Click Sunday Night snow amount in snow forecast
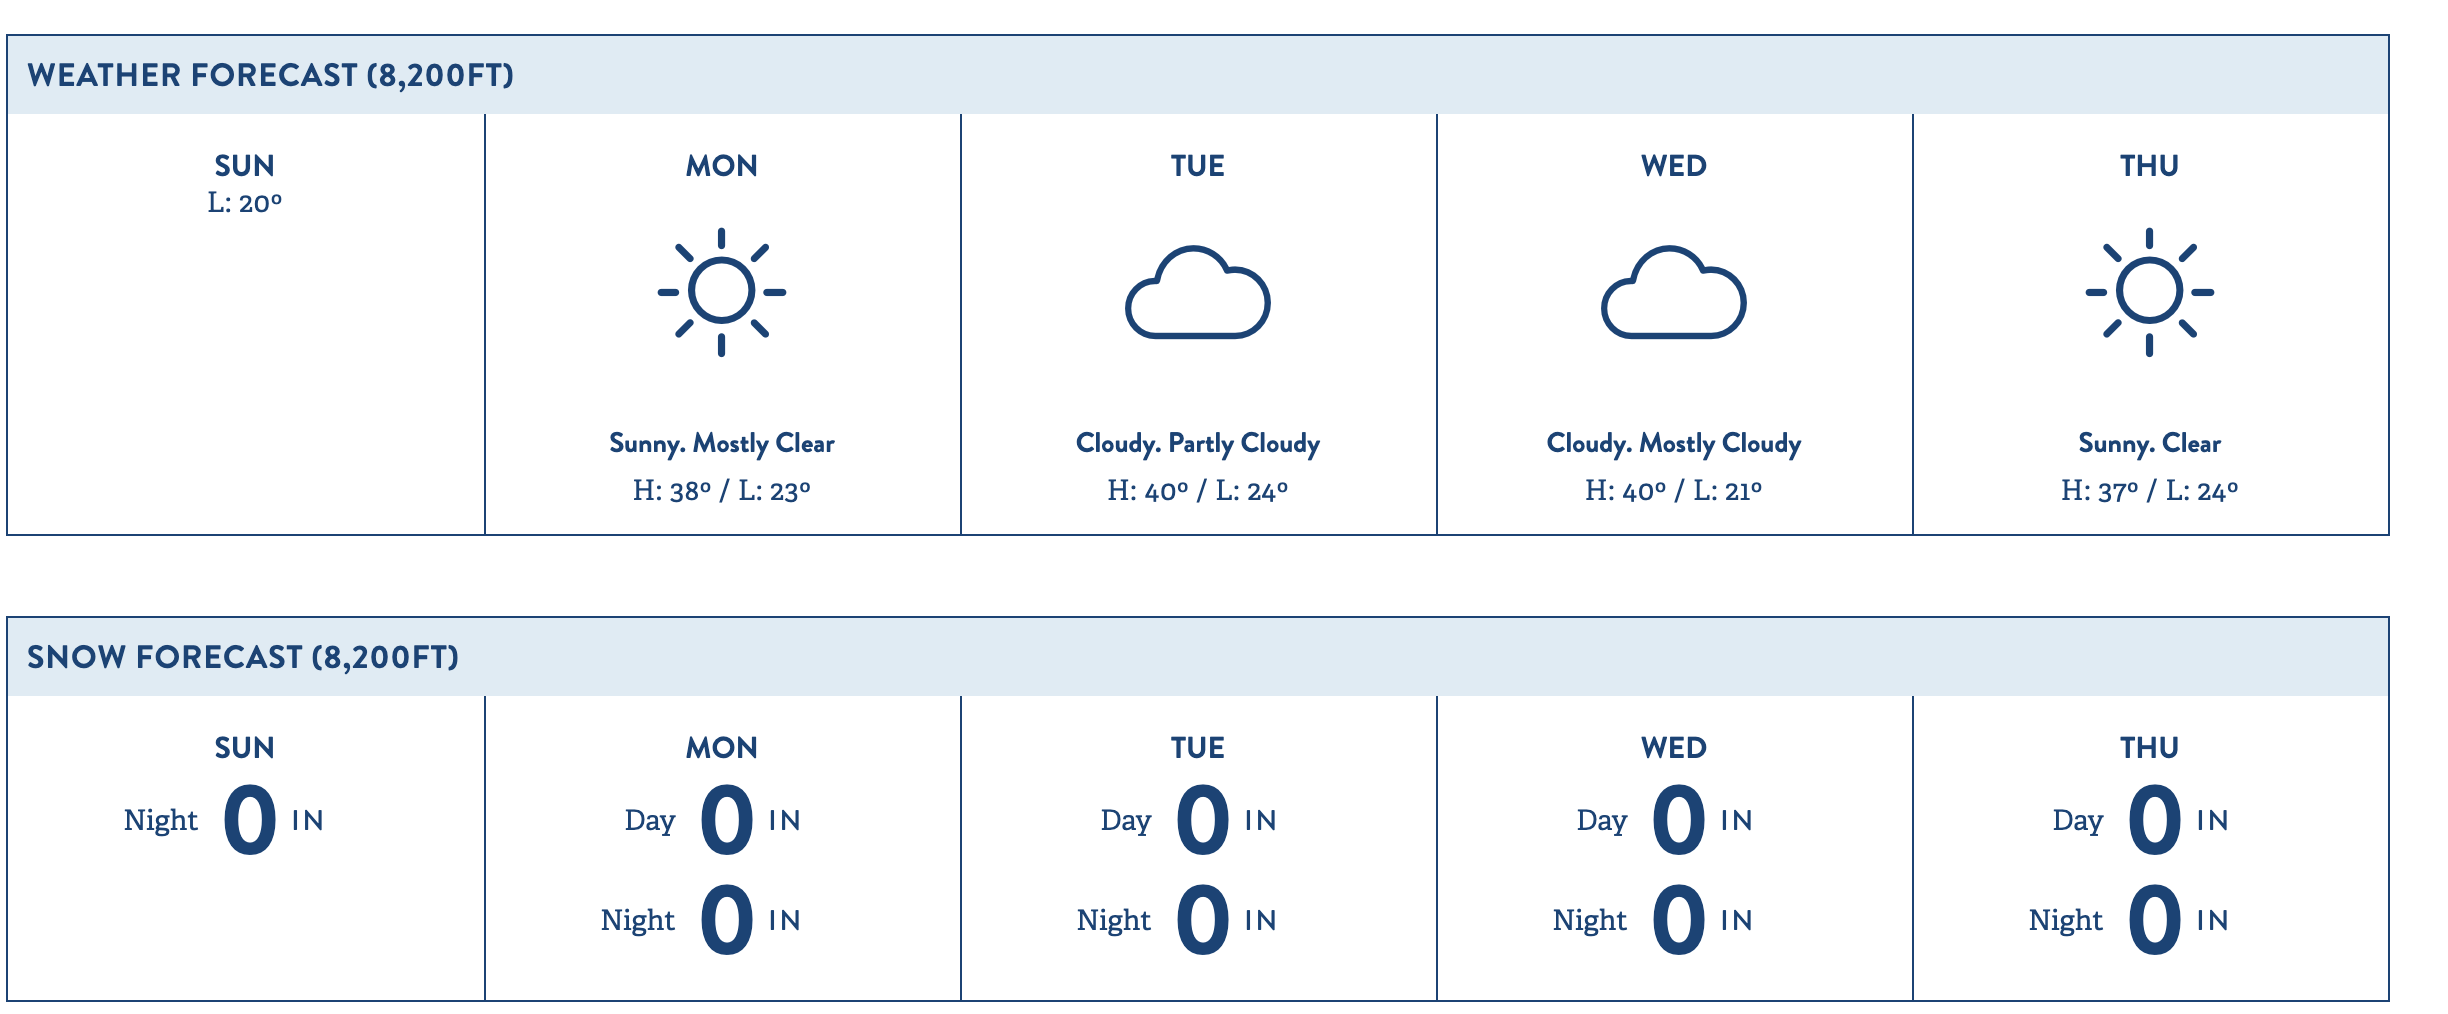This screenshot has width=2448, height=1014. 250,820
